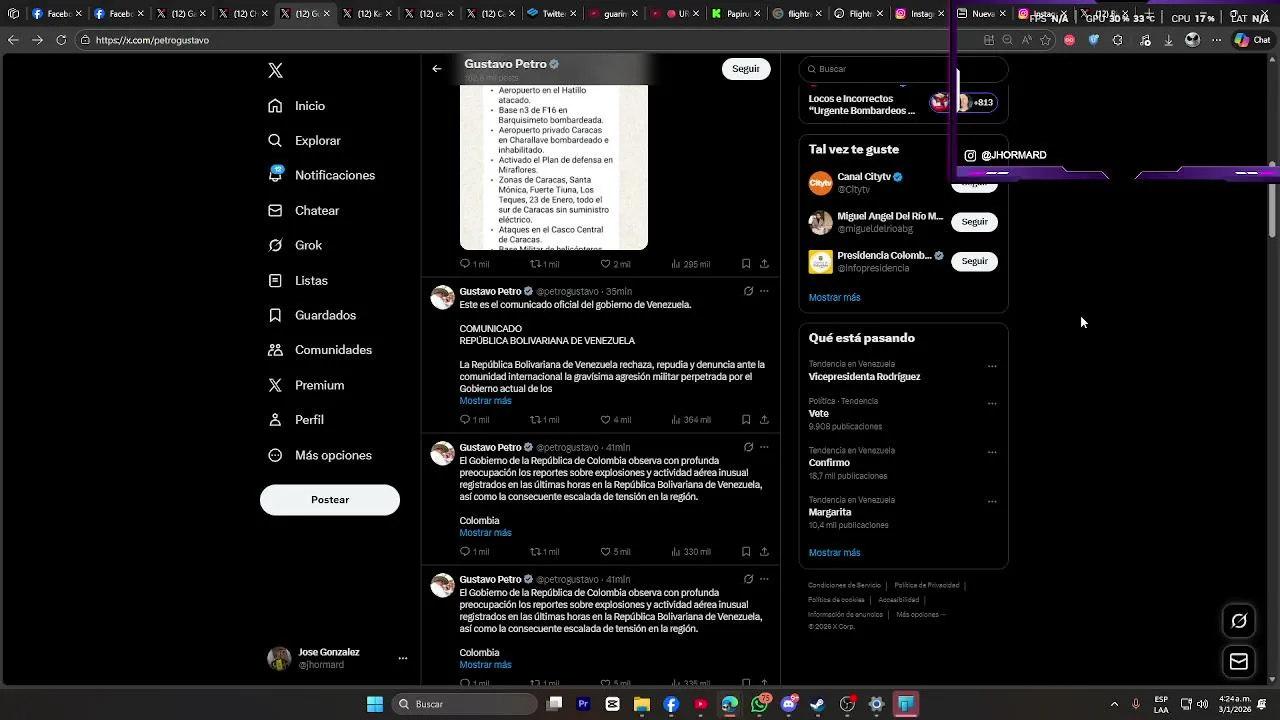Open Política de Privacidad link
Viewport: 1280px width, 720px height.
(x=927, y=585)
